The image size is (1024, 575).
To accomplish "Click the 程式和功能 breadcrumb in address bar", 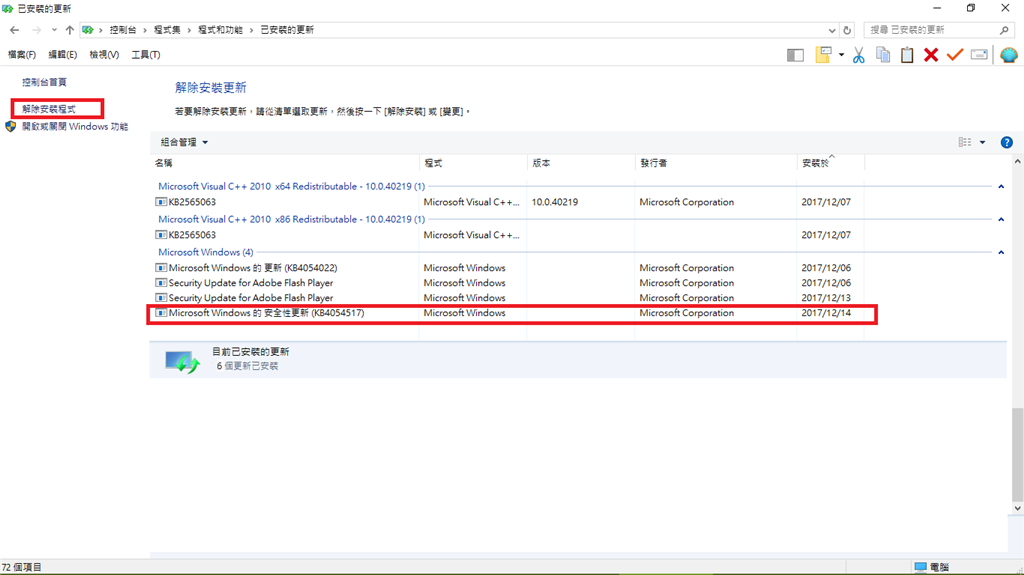I will [x=220, y=30].
